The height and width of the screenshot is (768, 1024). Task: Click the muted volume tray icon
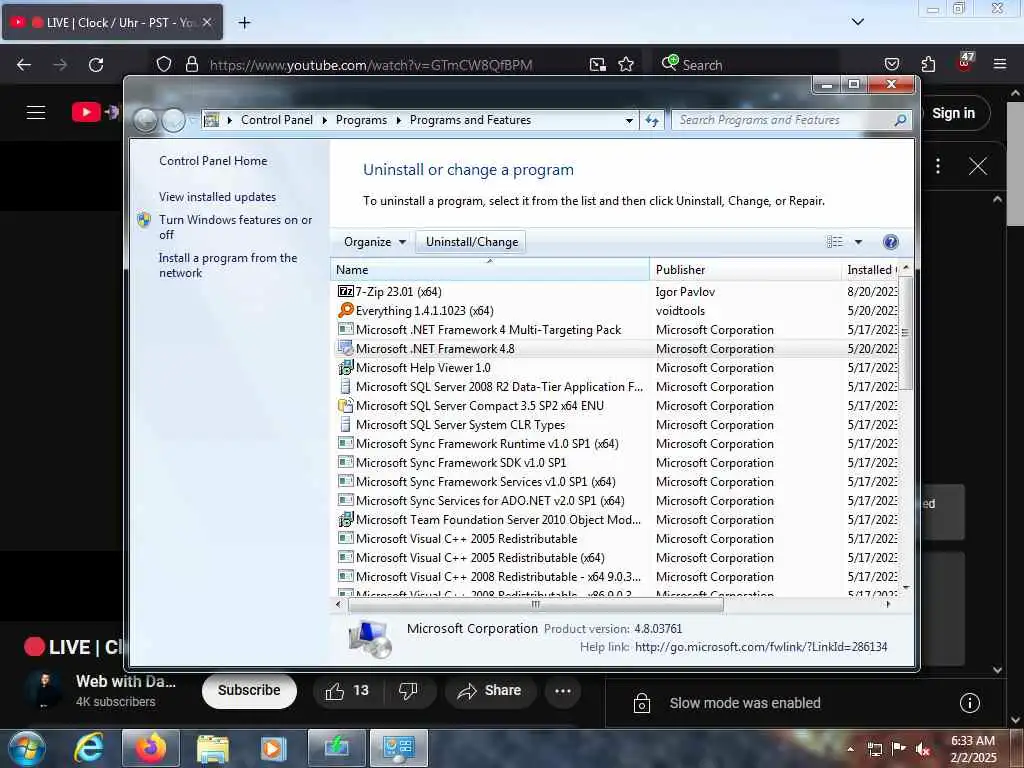[x=922, y=749]
